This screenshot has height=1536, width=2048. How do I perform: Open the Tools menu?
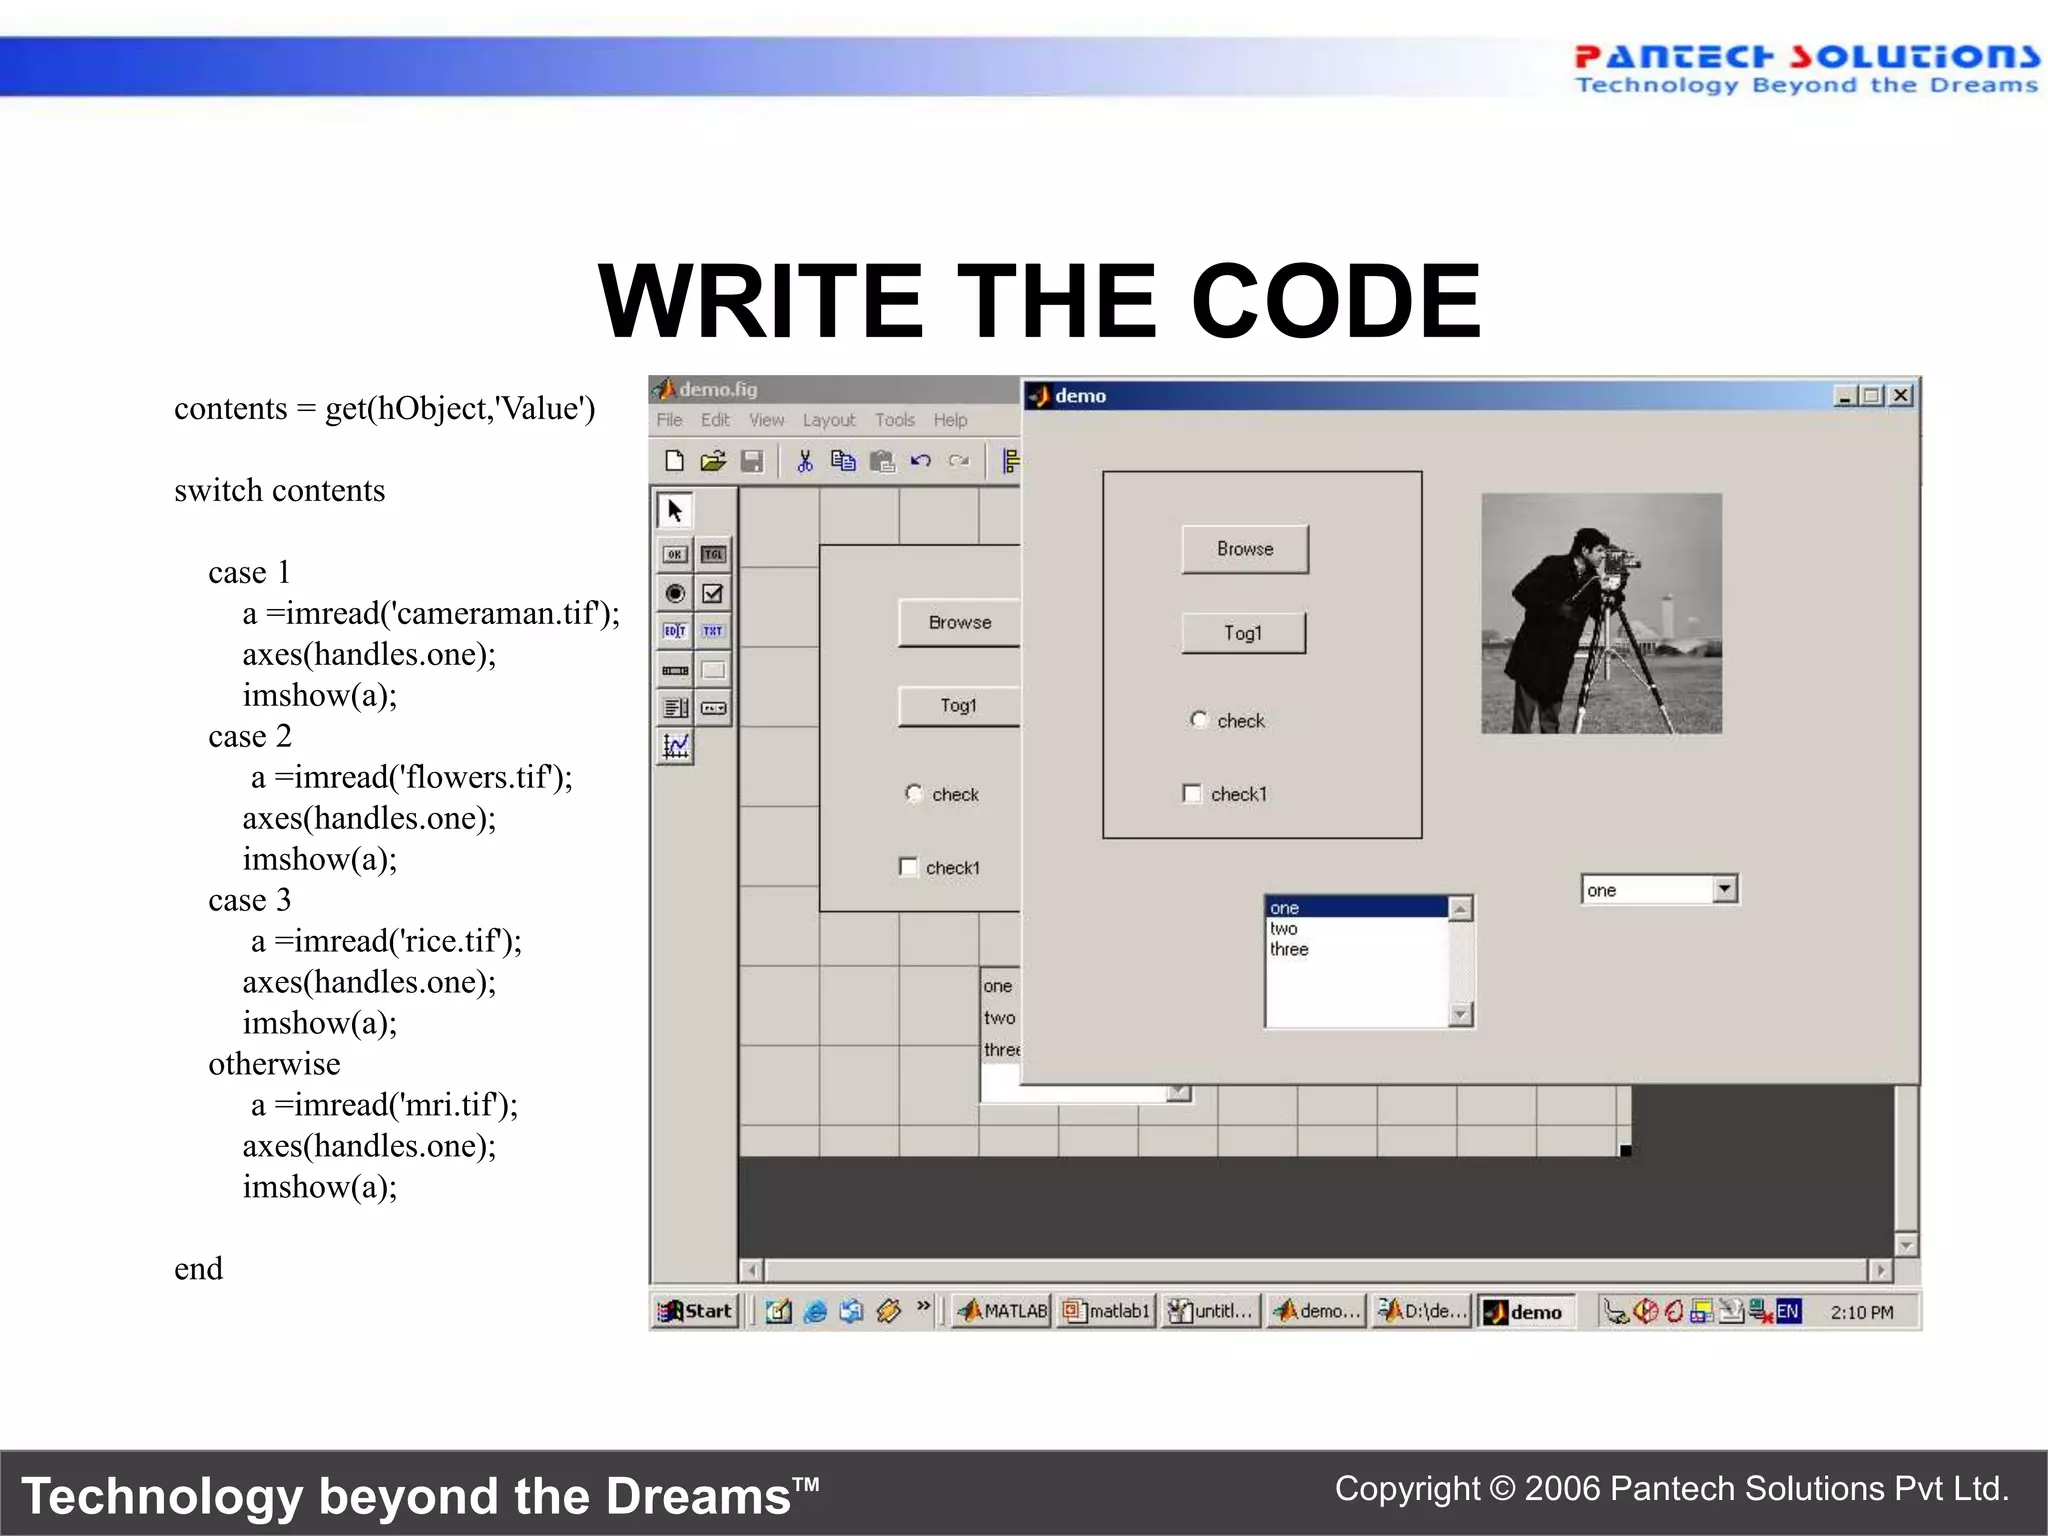[894, 420]
